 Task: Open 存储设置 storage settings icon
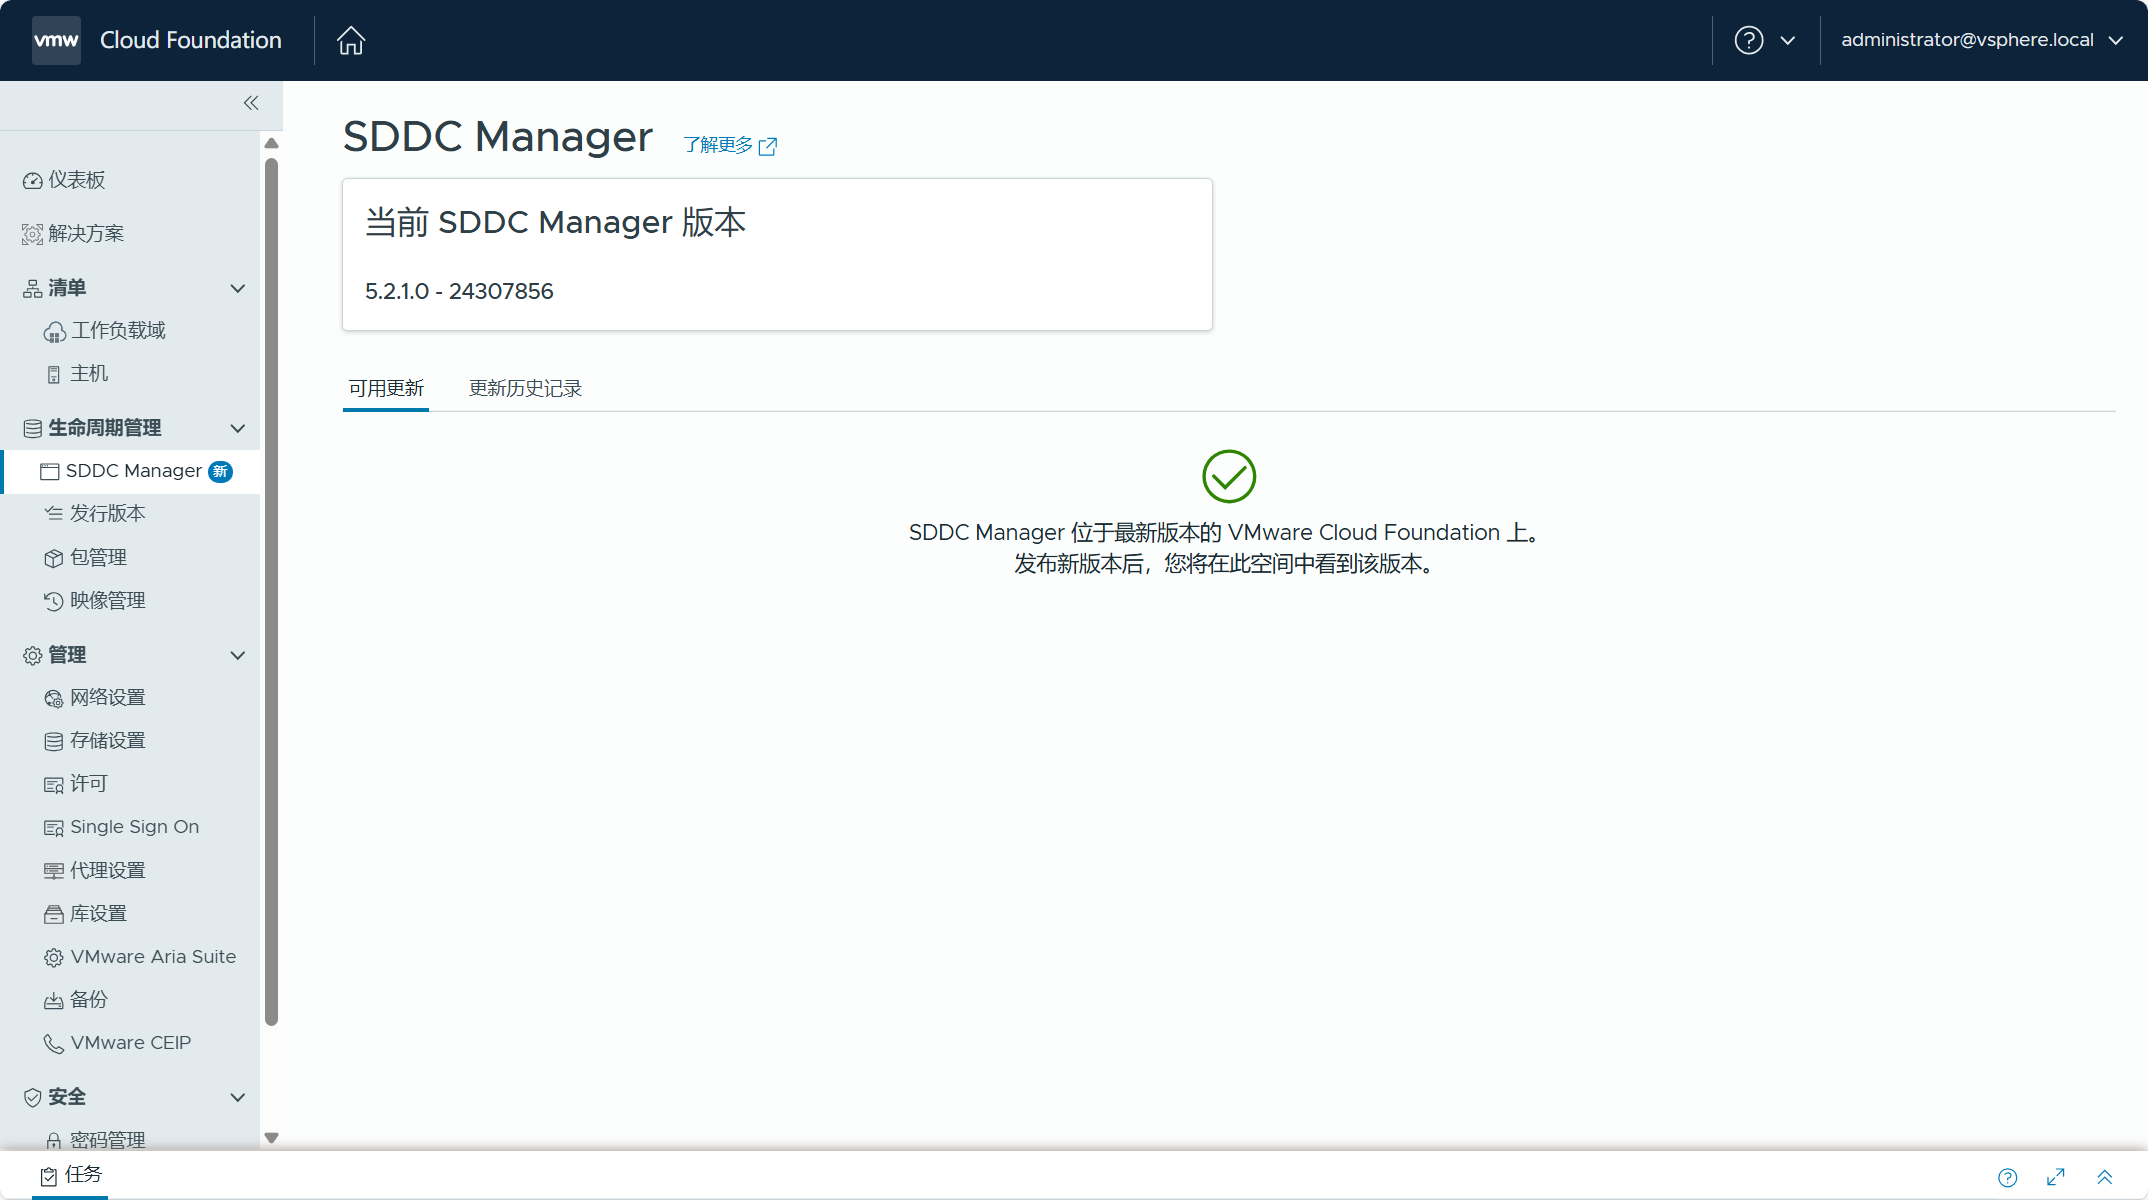[54, 741]
